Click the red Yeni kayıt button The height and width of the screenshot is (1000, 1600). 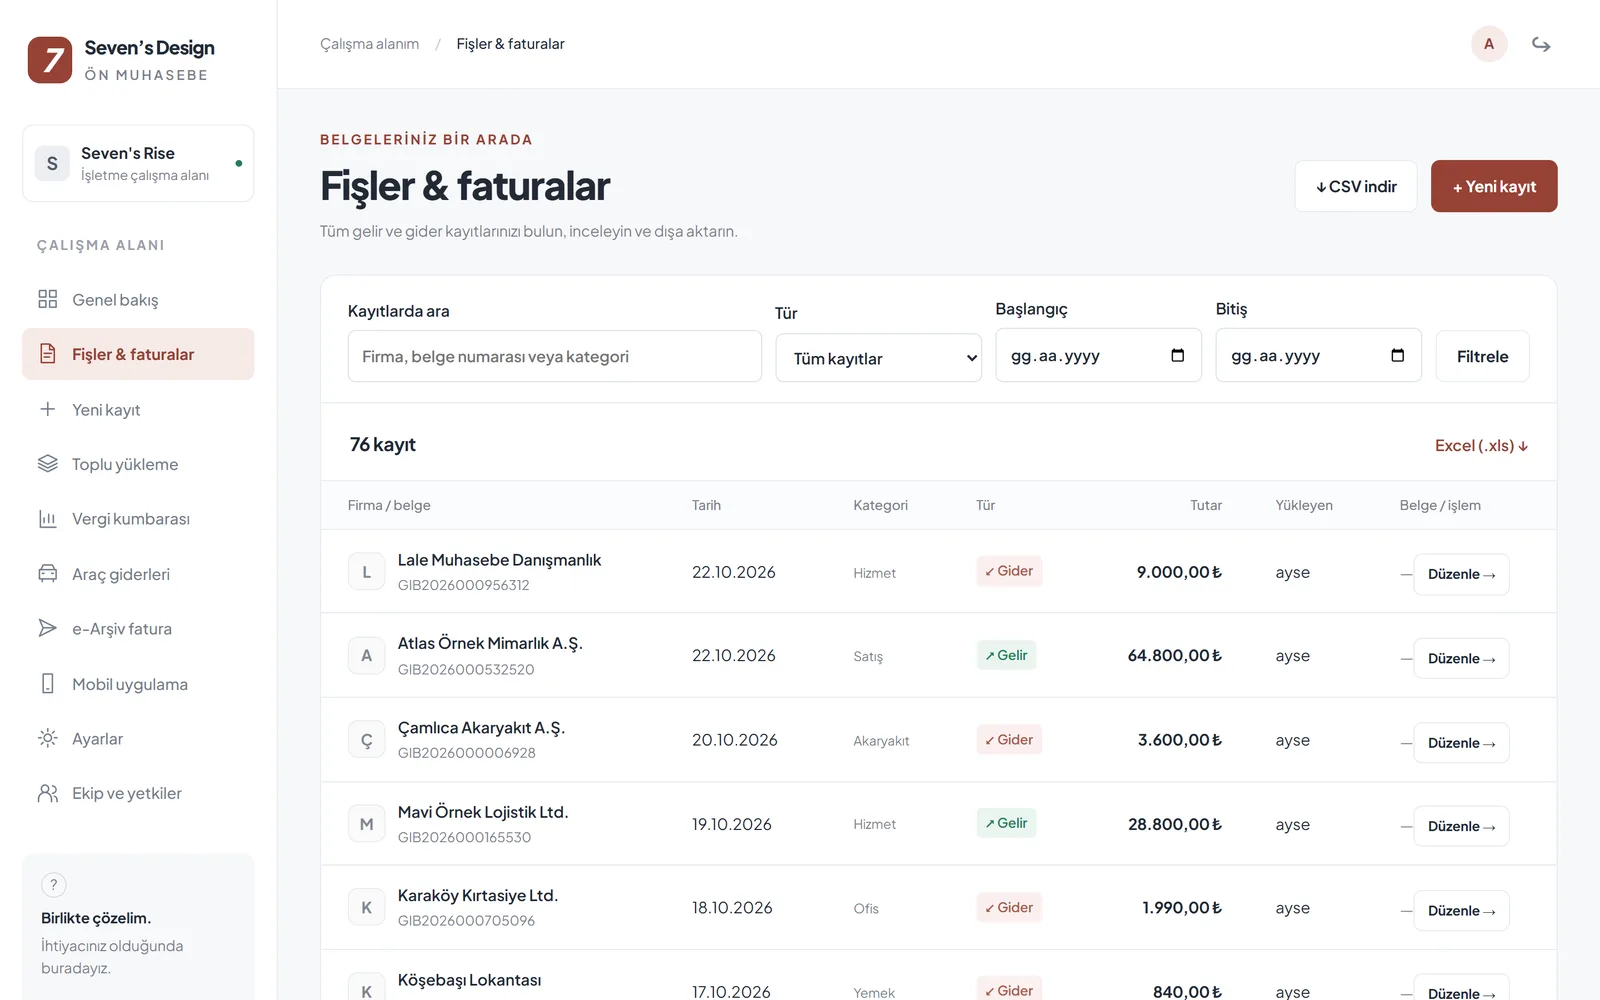pos(1494,186)
